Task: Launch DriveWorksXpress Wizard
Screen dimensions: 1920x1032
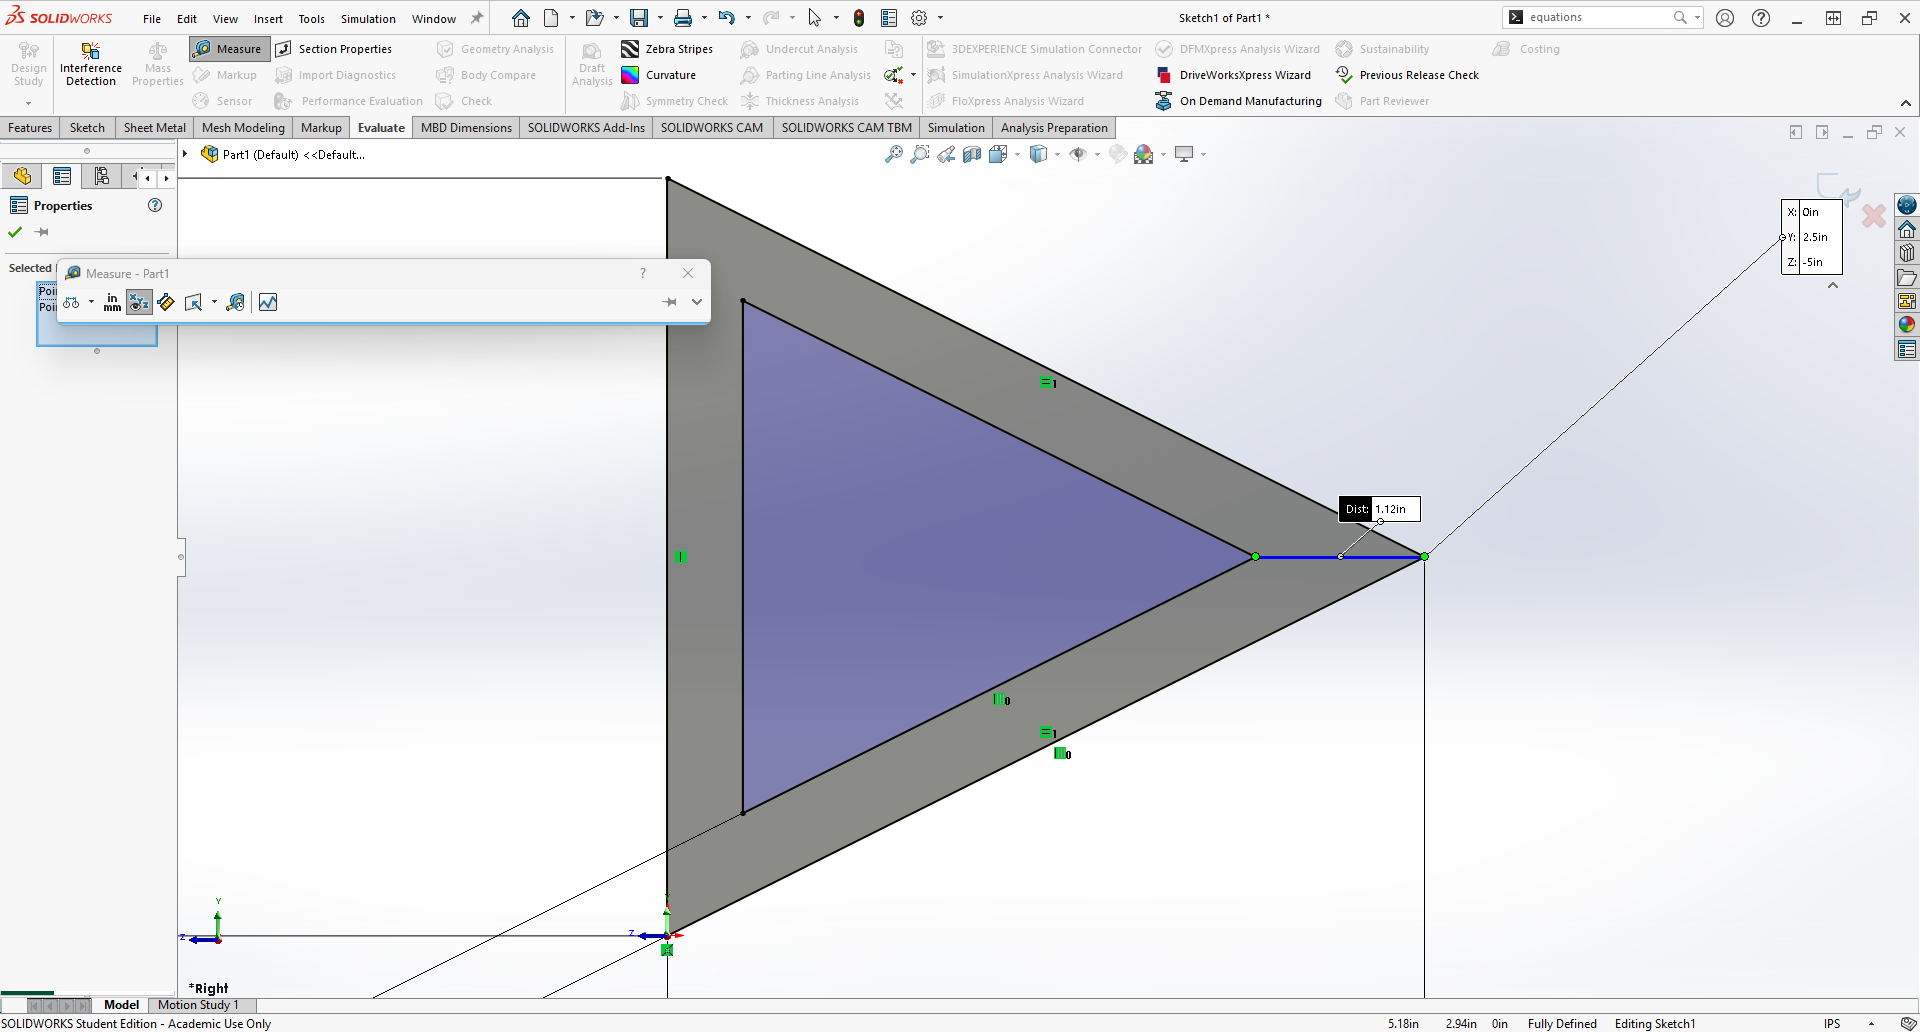Action: pos(1233,75)
